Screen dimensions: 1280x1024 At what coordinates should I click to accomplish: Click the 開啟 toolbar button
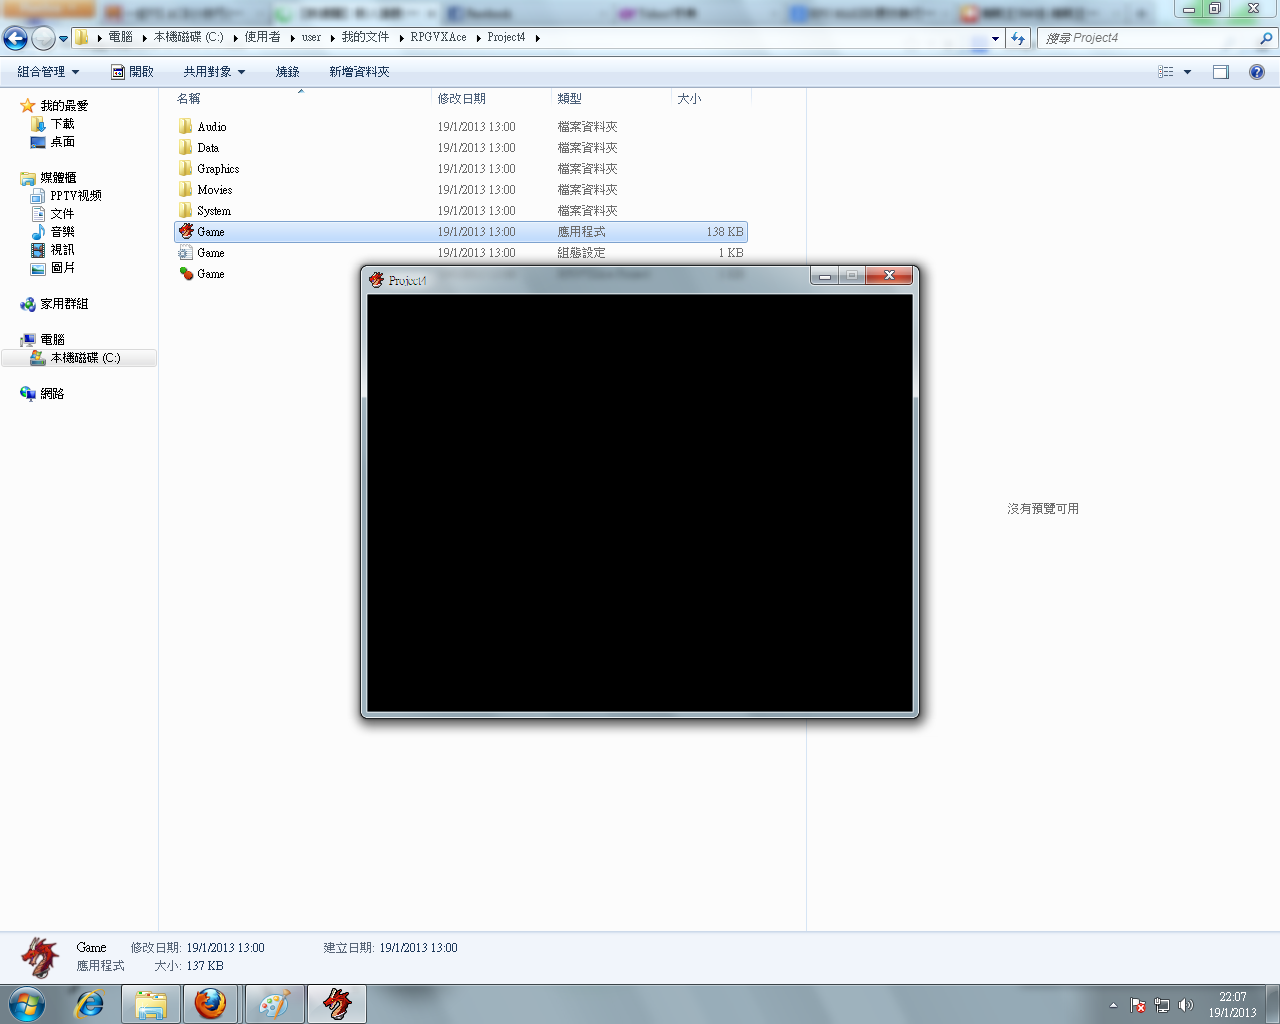132,72
